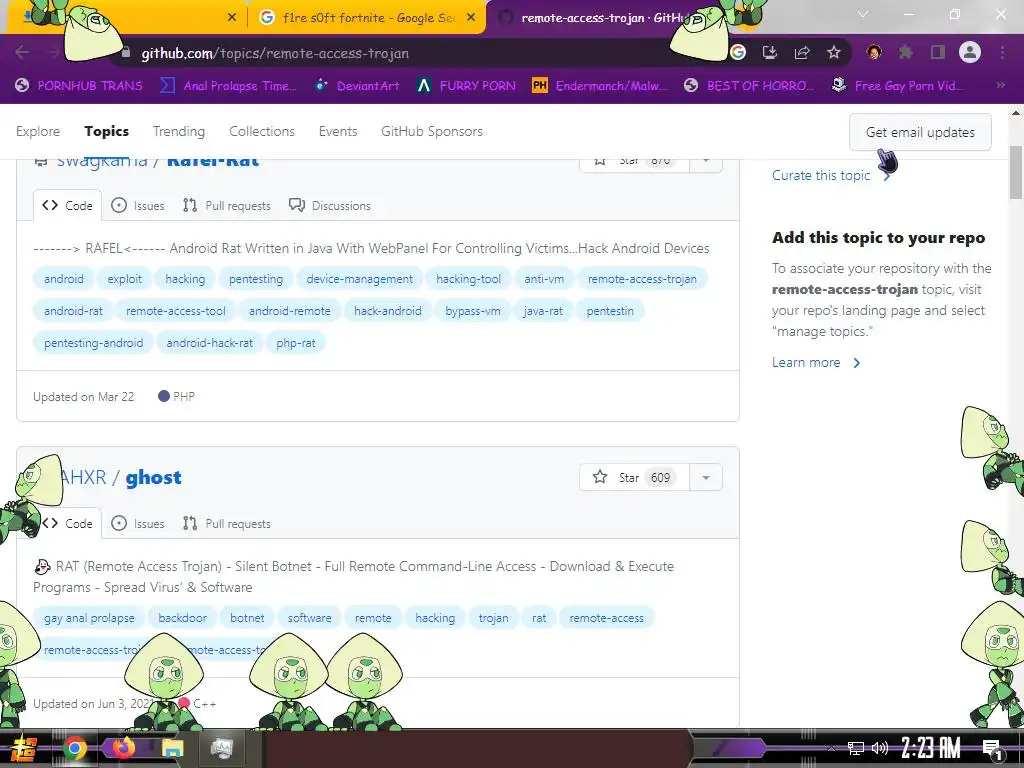The height and width of the screenshot is (768, 1024).
Task: Go to the Explore nav item
Action: pos(38,131)
